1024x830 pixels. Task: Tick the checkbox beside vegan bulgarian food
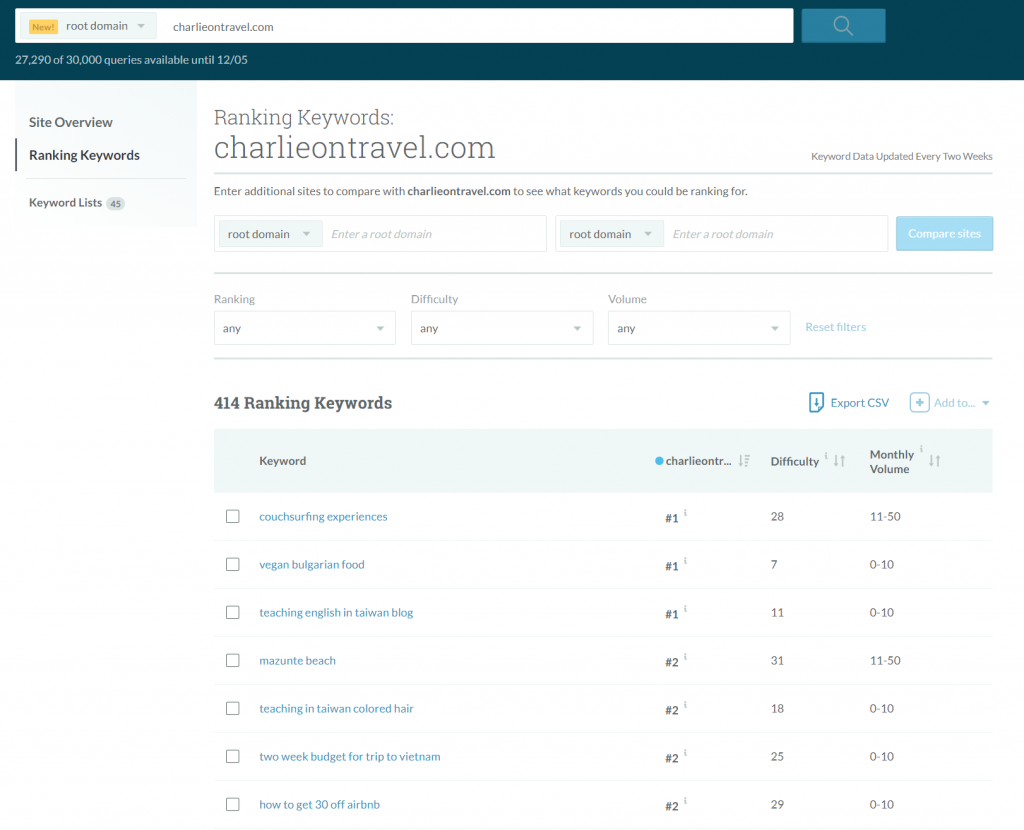(x=232, y=564)
